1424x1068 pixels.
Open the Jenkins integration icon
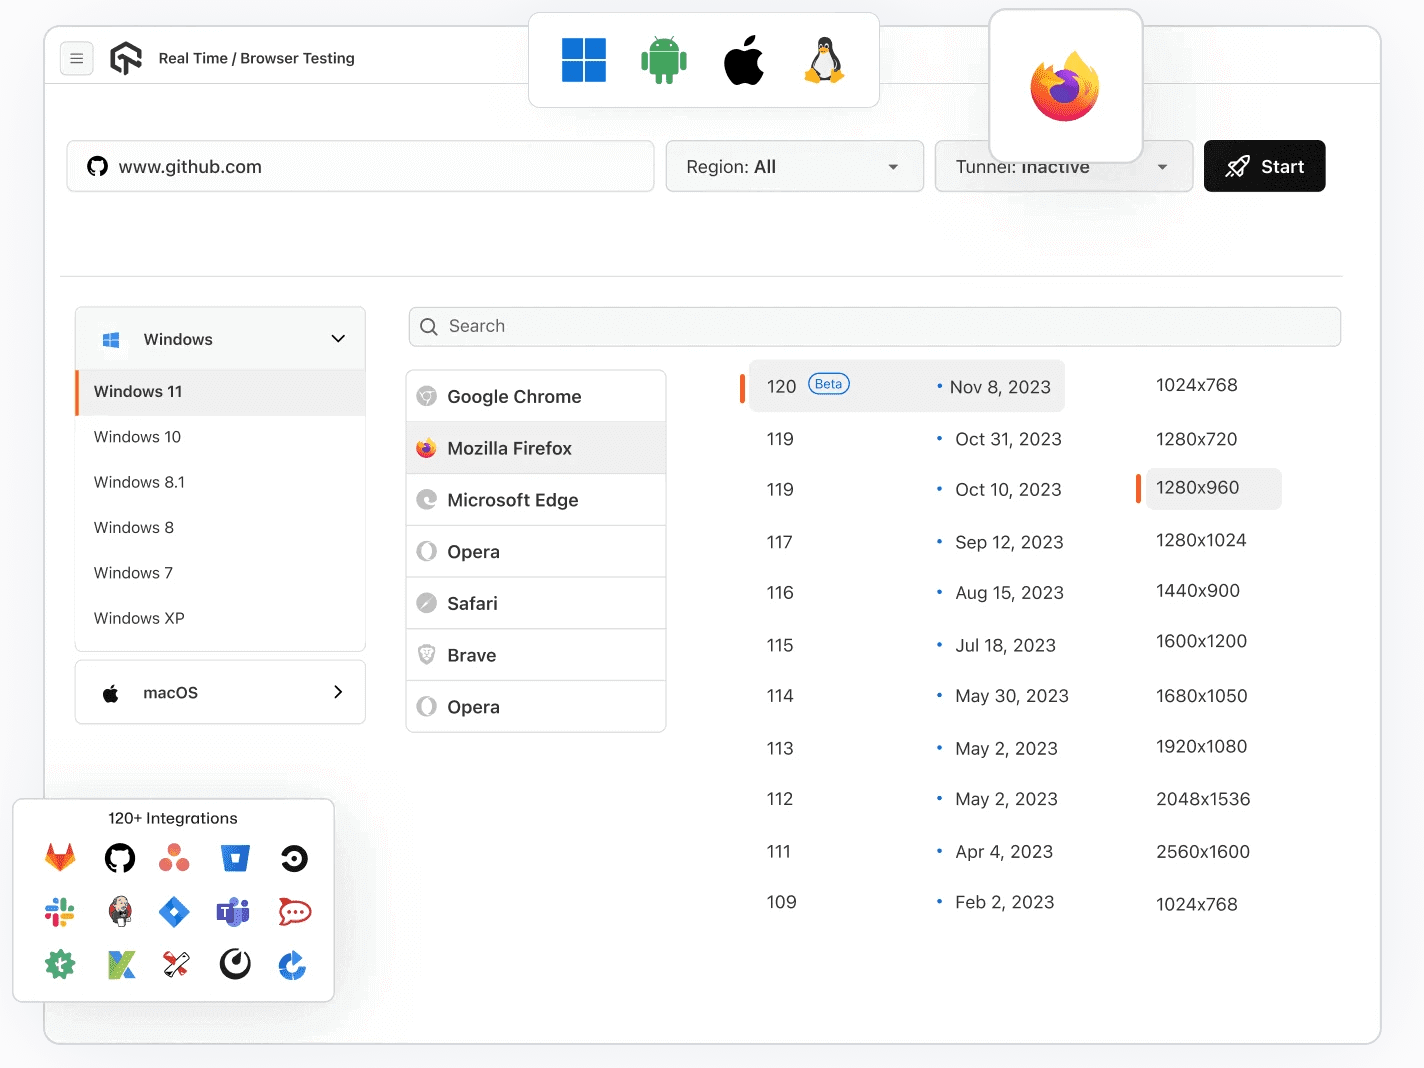tap(120, 911)
